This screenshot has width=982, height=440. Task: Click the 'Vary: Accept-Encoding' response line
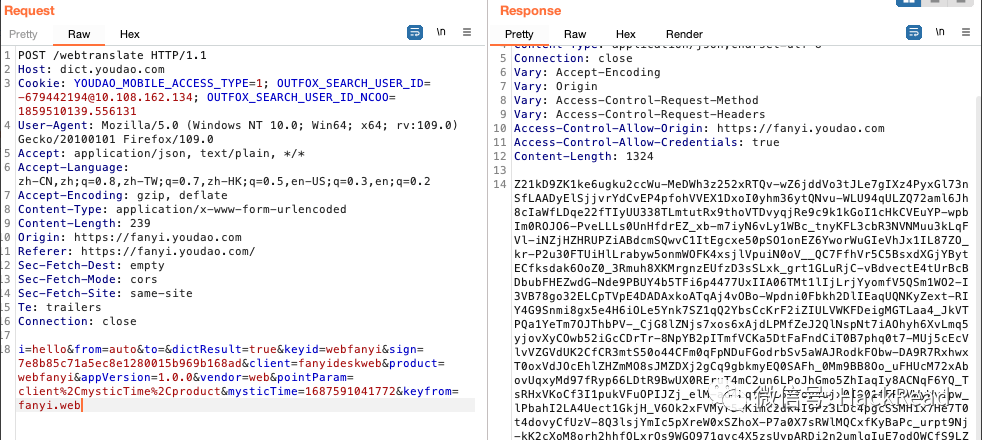[587, 73]
